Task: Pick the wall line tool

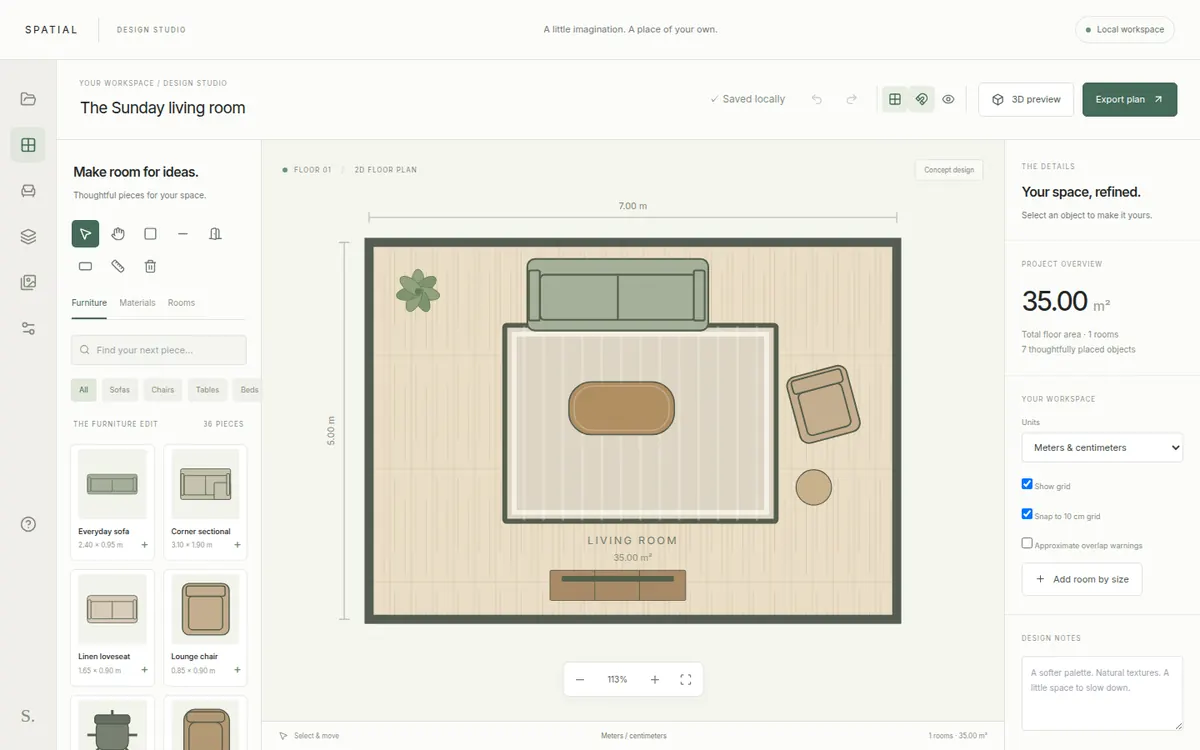Action: click(183, 234)
